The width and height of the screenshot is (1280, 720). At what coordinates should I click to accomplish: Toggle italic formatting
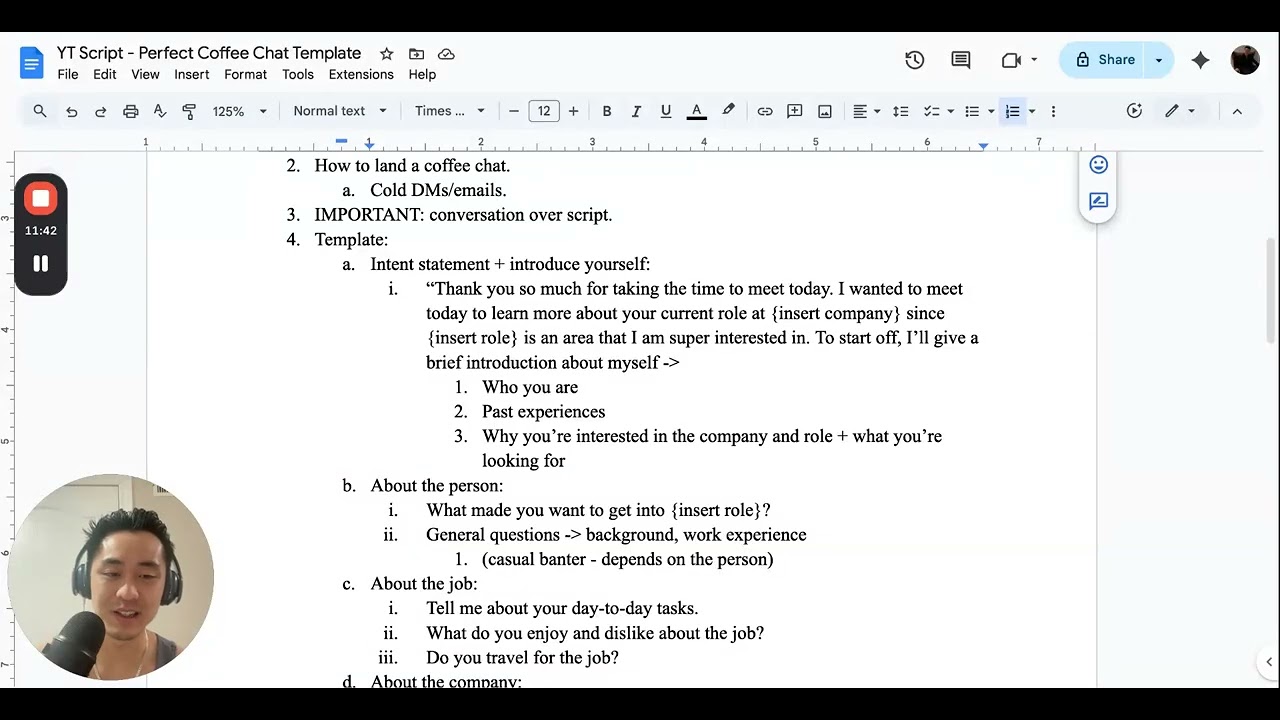pyautogui.click(x=635, y=111)
